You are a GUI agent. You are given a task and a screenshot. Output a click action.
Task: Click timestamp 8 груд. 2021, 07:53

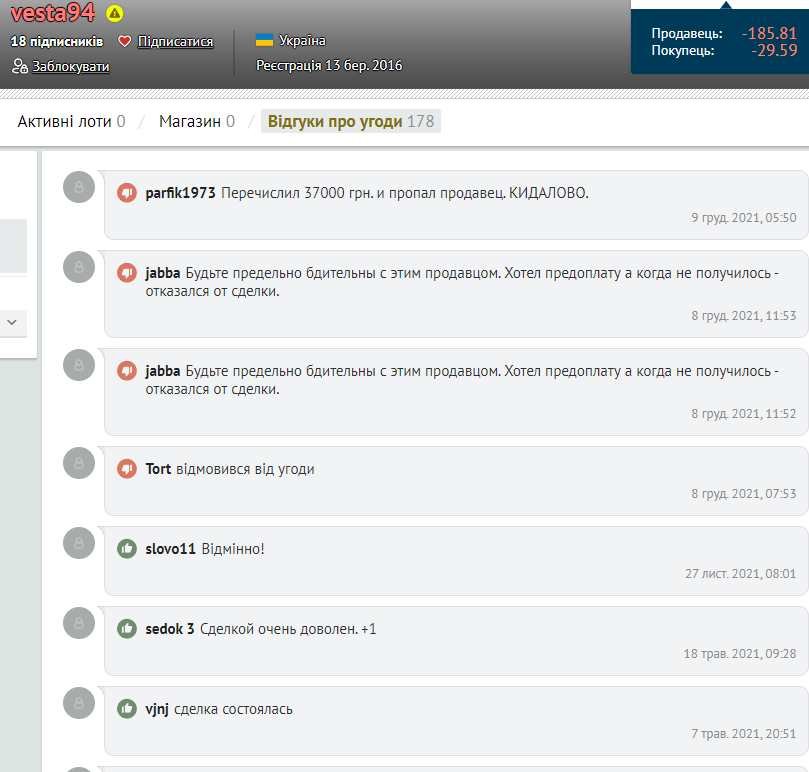click(x=743, y=494)
